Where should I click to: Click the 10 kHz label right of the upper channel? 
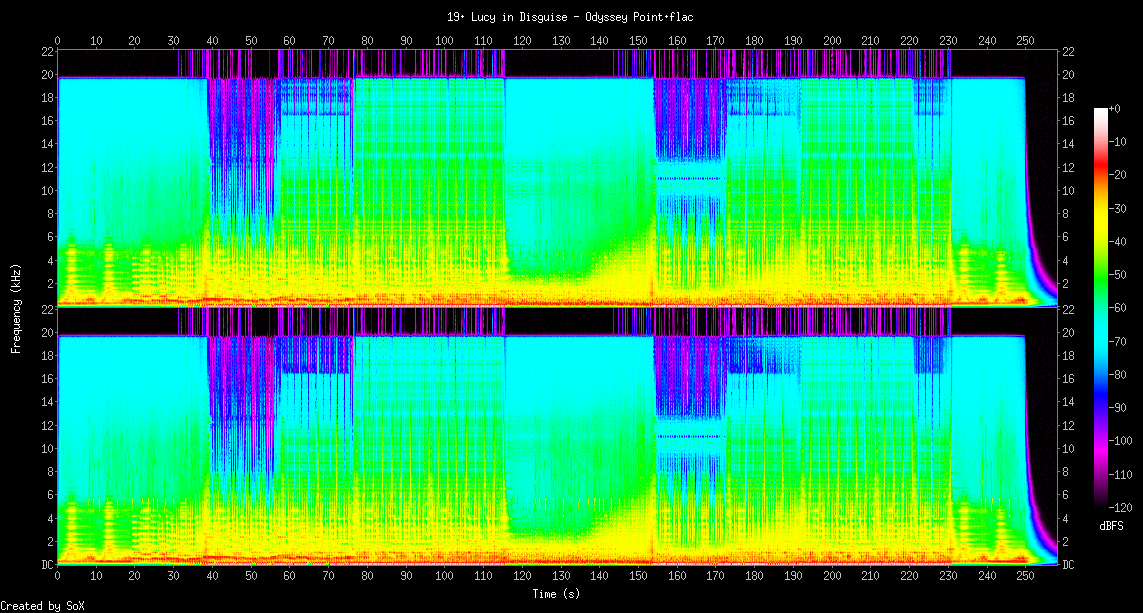pos(1068,191)
